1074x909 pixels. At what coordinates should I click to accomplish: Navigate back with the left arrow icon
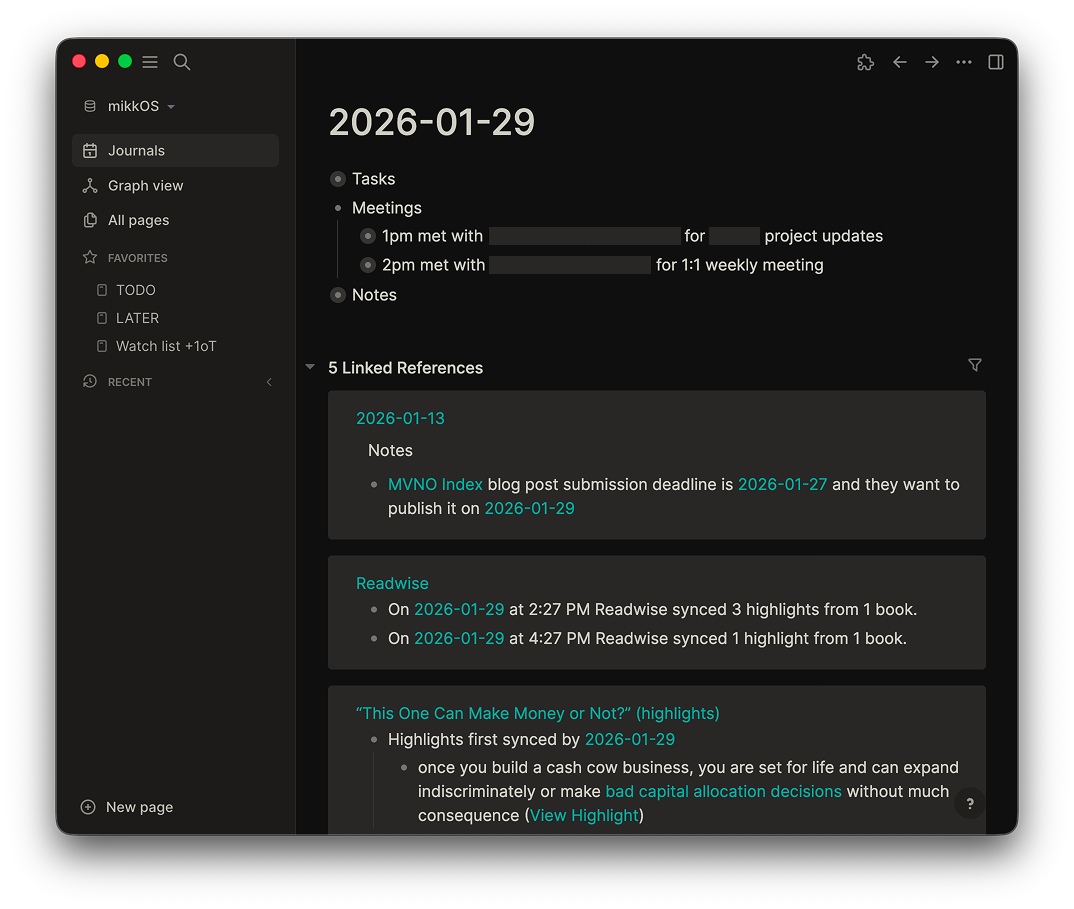[899, 62]
